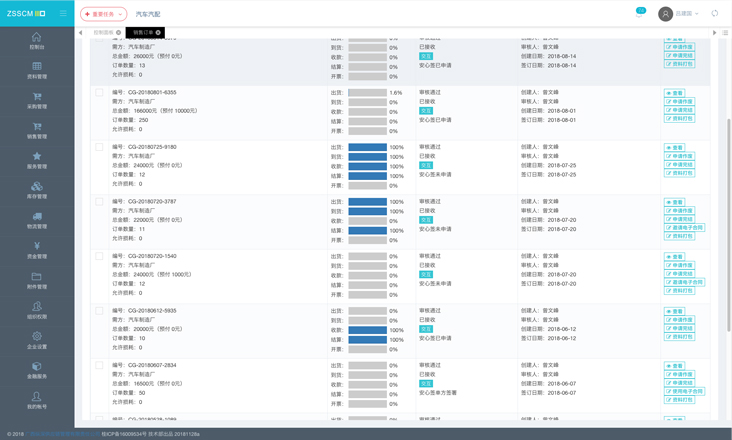Click 收款 progress bar of CG-20180612-5935
This screenshot has width=732, height=440.
click(367, 330)
